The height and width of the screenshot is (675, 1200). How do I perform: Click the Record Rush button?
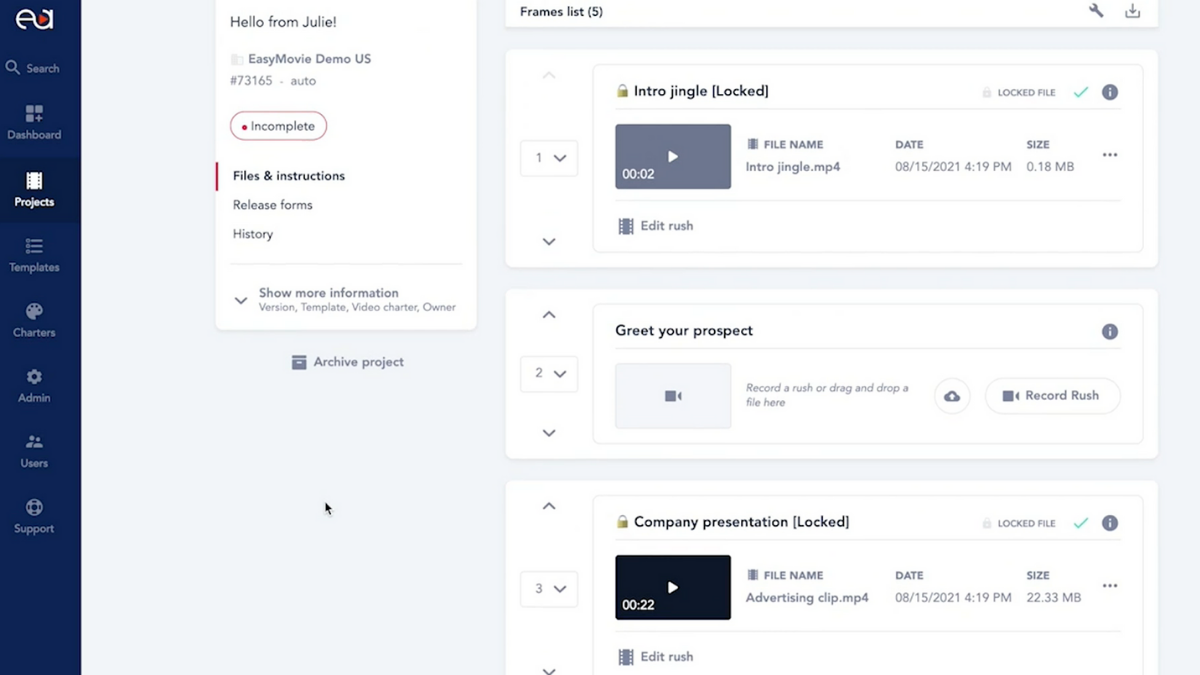click(1052, 396)
